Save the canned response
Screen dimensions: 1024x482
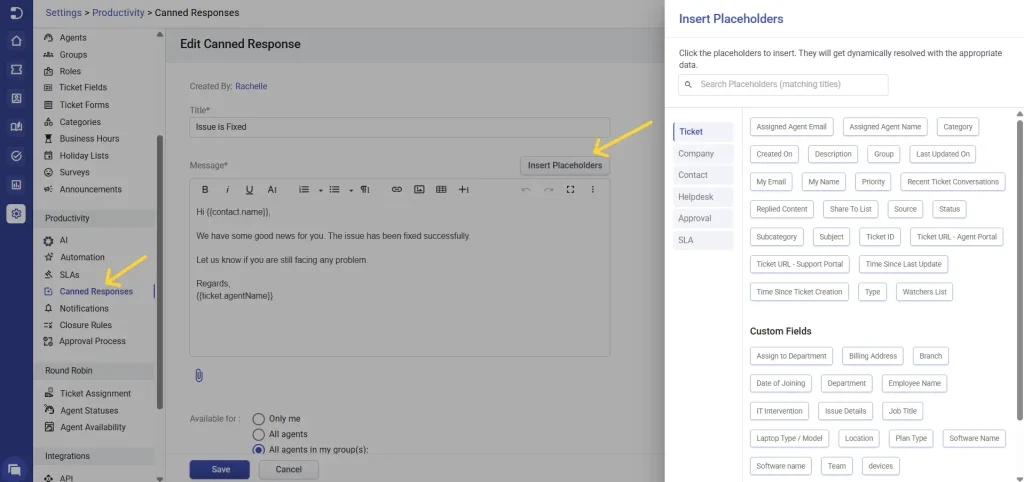click(220, 470)
